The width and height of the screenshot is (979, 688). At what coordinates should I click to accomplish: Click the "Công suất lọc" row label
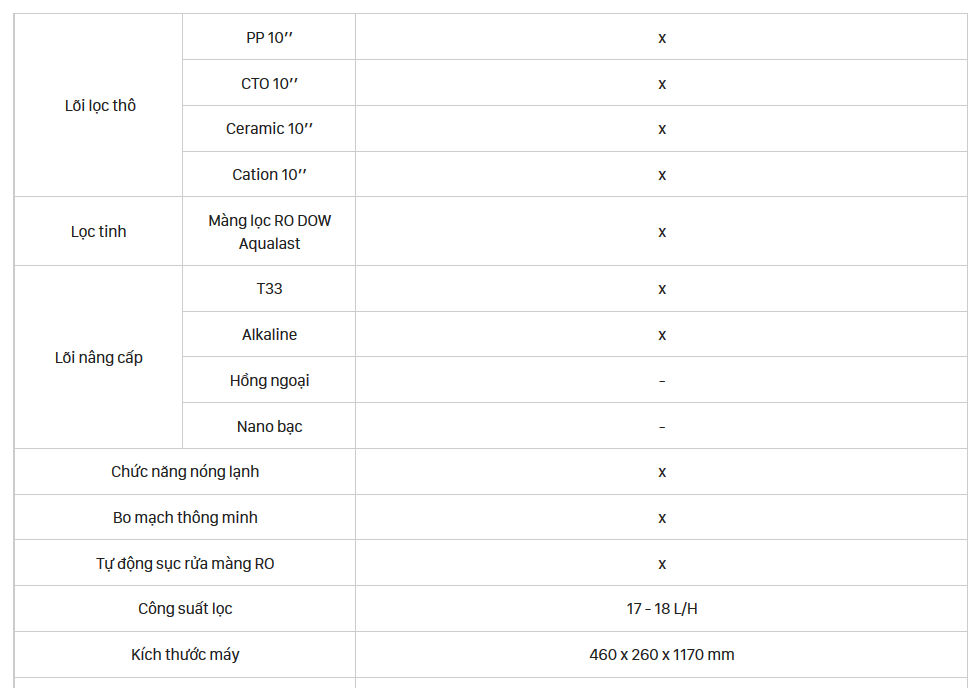pyautogui.click(x=185, y=609)
